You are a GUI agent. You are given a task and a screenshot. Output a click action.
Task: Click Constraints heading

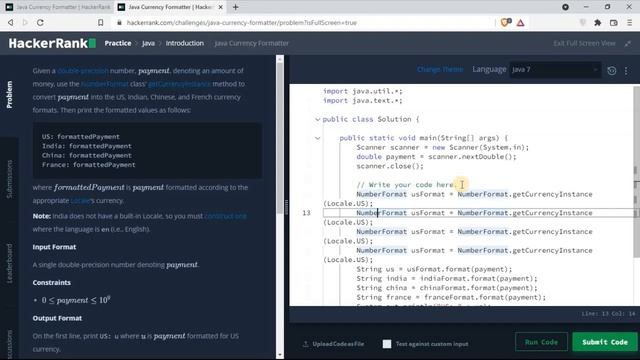(x=51, y=282)
